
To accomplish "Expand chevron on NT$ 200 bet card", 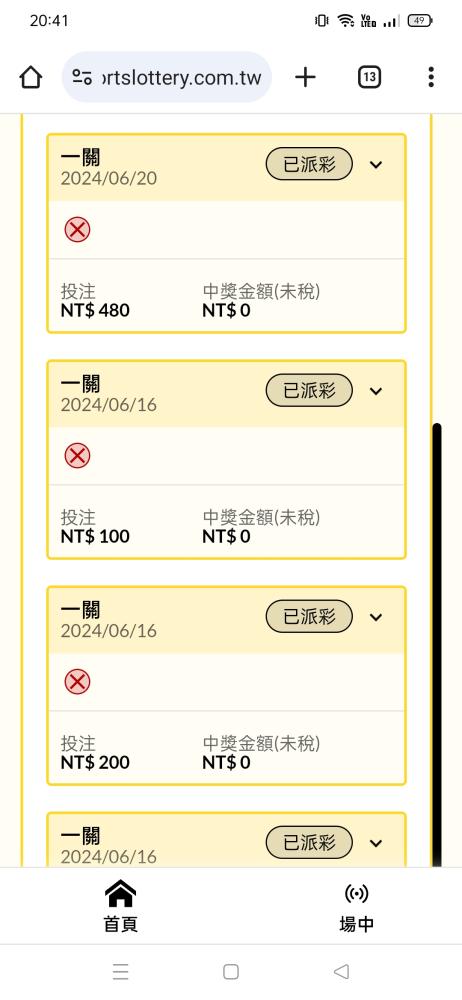I will (376, 617).
